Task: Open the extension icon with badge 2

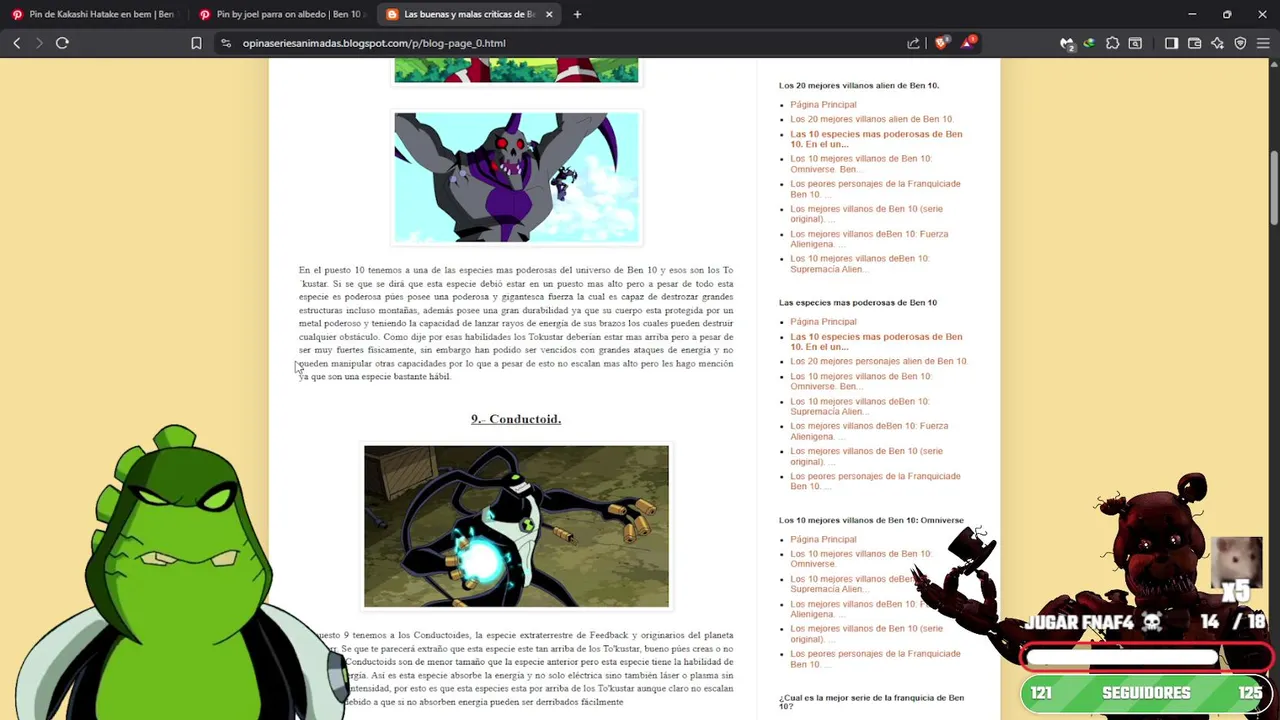Action: click(1067, 43)
